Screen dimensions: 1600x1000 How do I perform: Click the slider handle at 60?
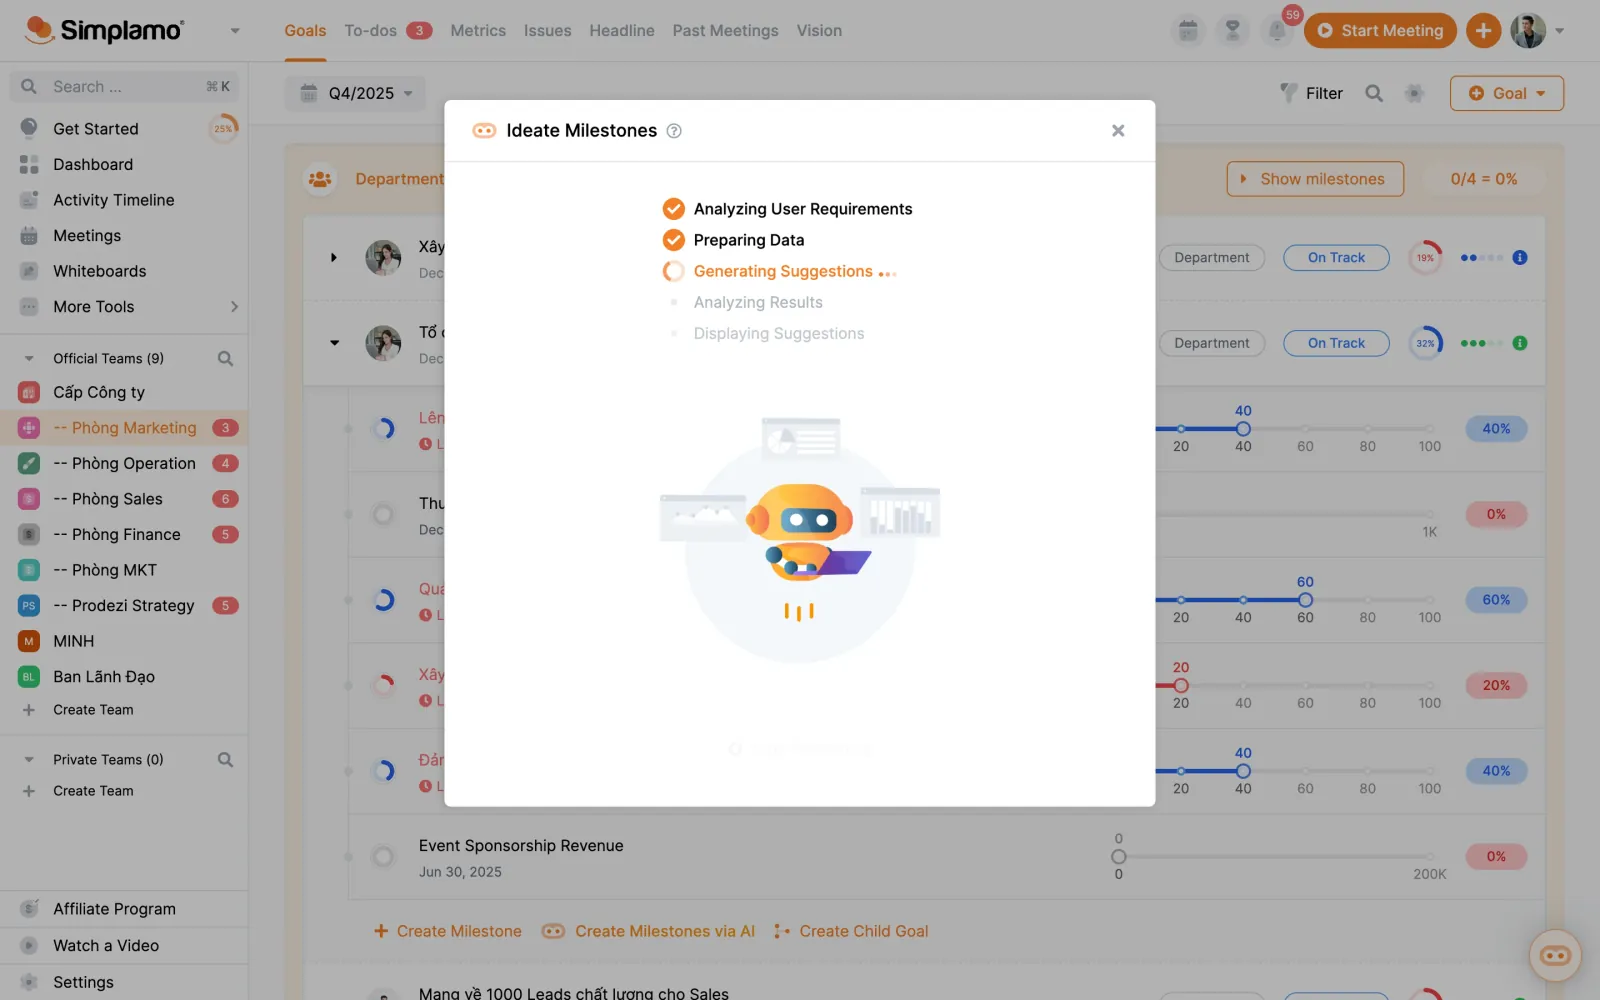[x=1305, y=600]
